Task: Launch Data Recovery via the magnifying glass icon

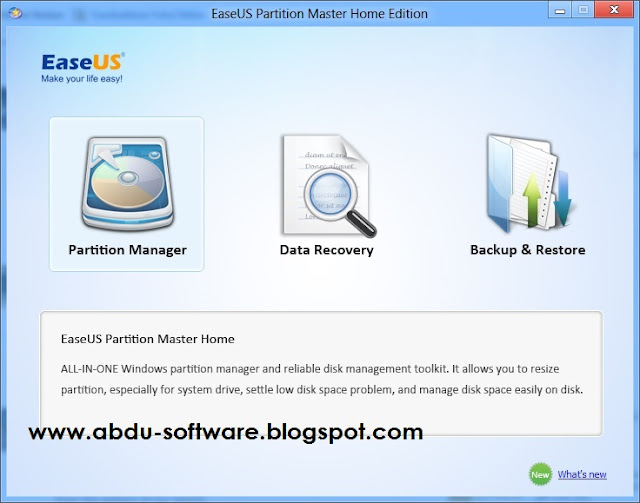Action: (x=329, y=186)
